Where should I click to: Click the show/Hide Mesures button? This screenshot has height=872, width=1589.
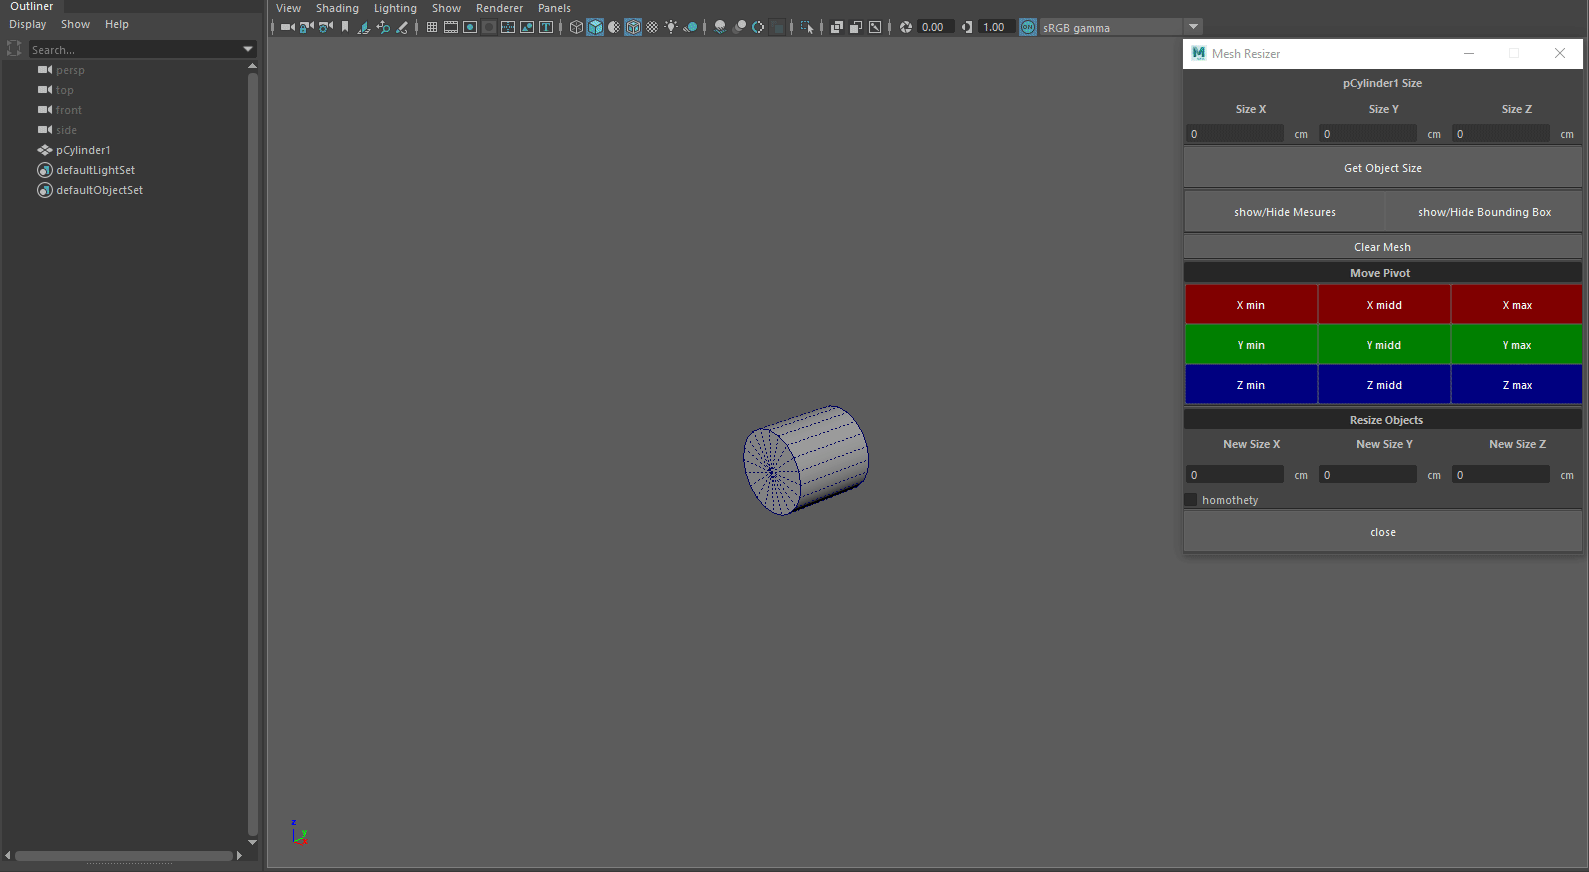(x=1285, y=212)
